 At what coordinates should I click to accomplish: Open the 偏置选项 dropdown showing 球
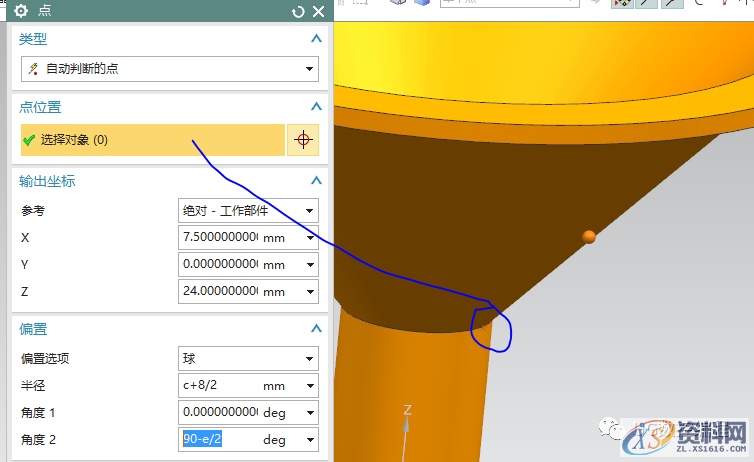click(x=248, y=359)
